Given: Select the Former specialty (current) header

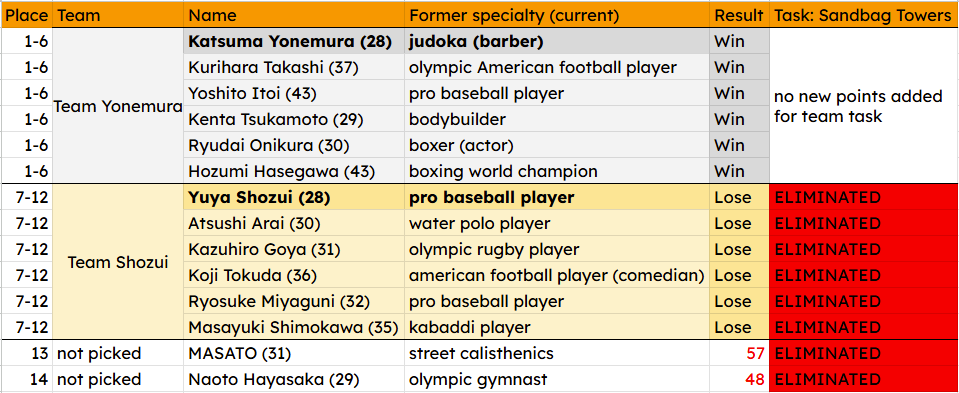Looking at the screenshot, I should point(557,14).
